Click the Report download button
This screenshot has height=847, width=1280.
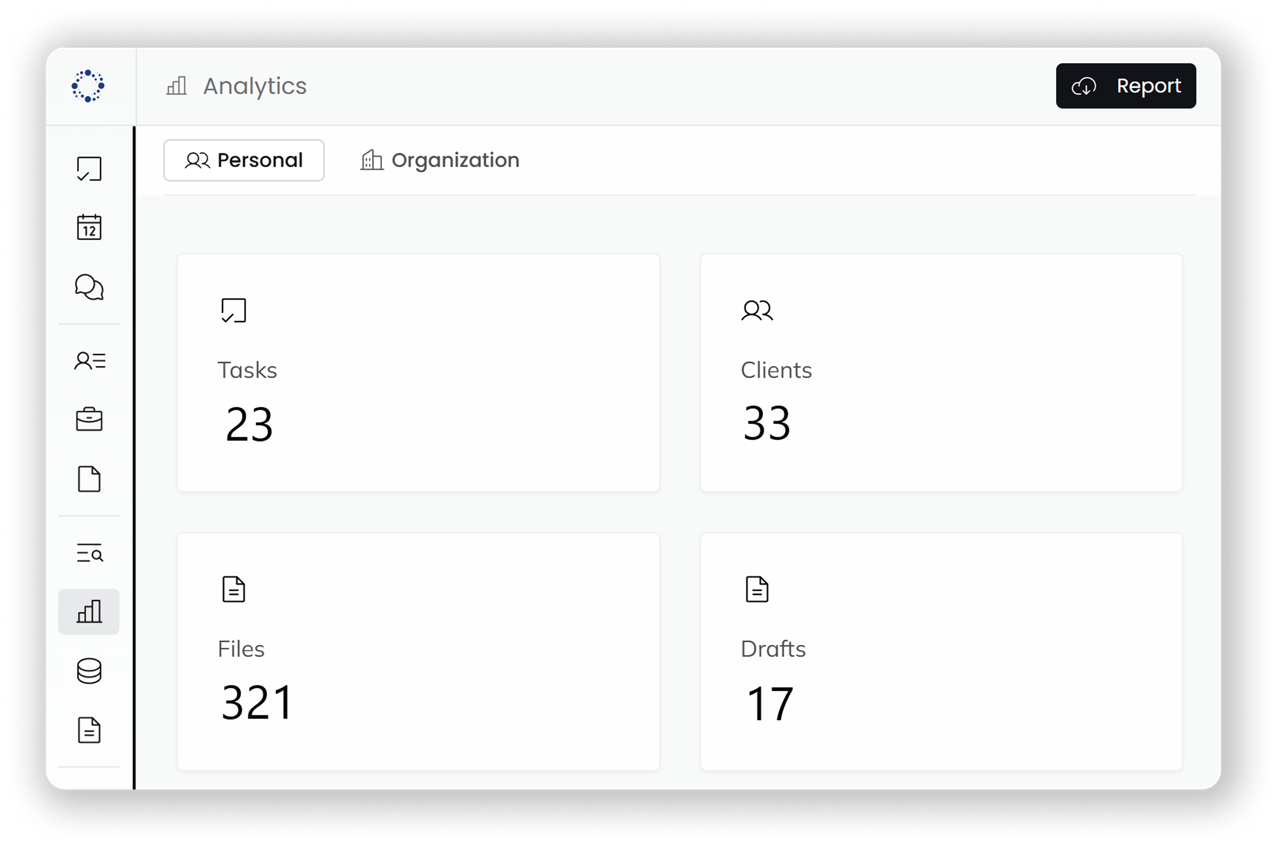(x=1126, y=86)
